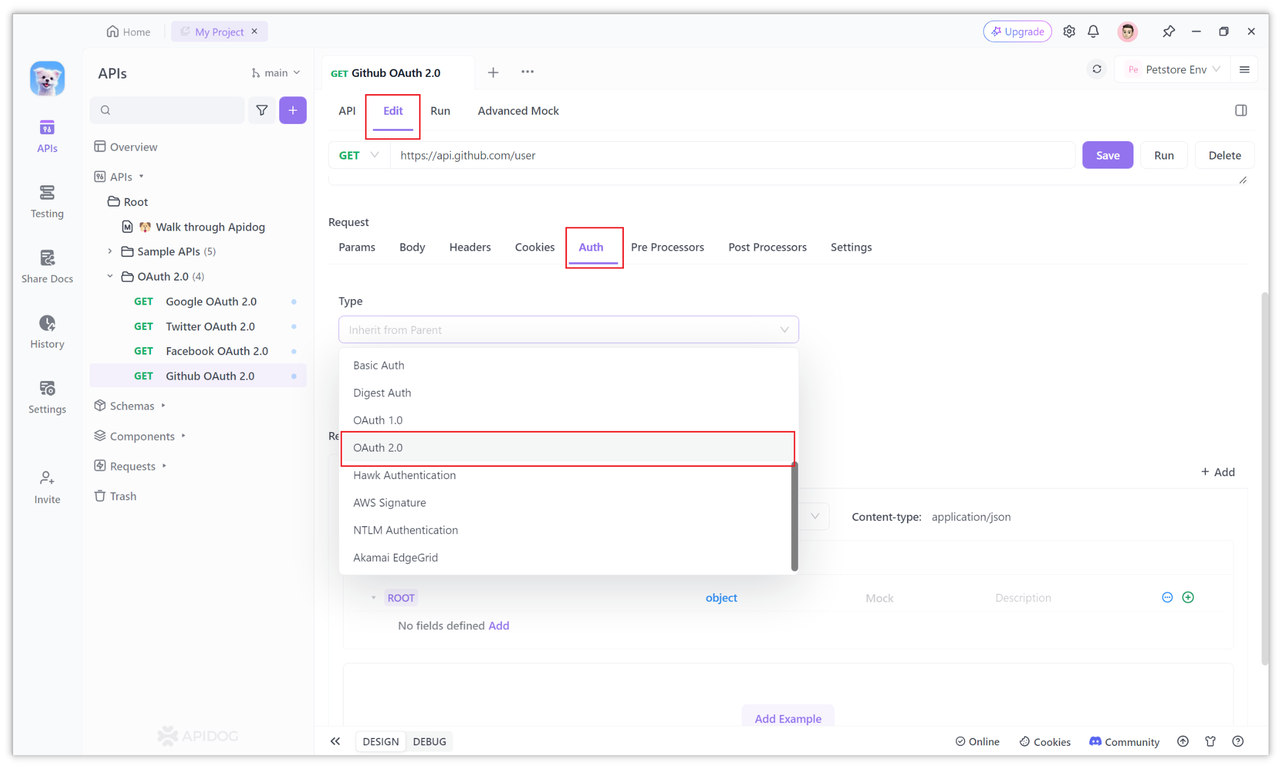Collapse the OAuth 2.0 folder

pyautogui.click(x=110, y=276)
